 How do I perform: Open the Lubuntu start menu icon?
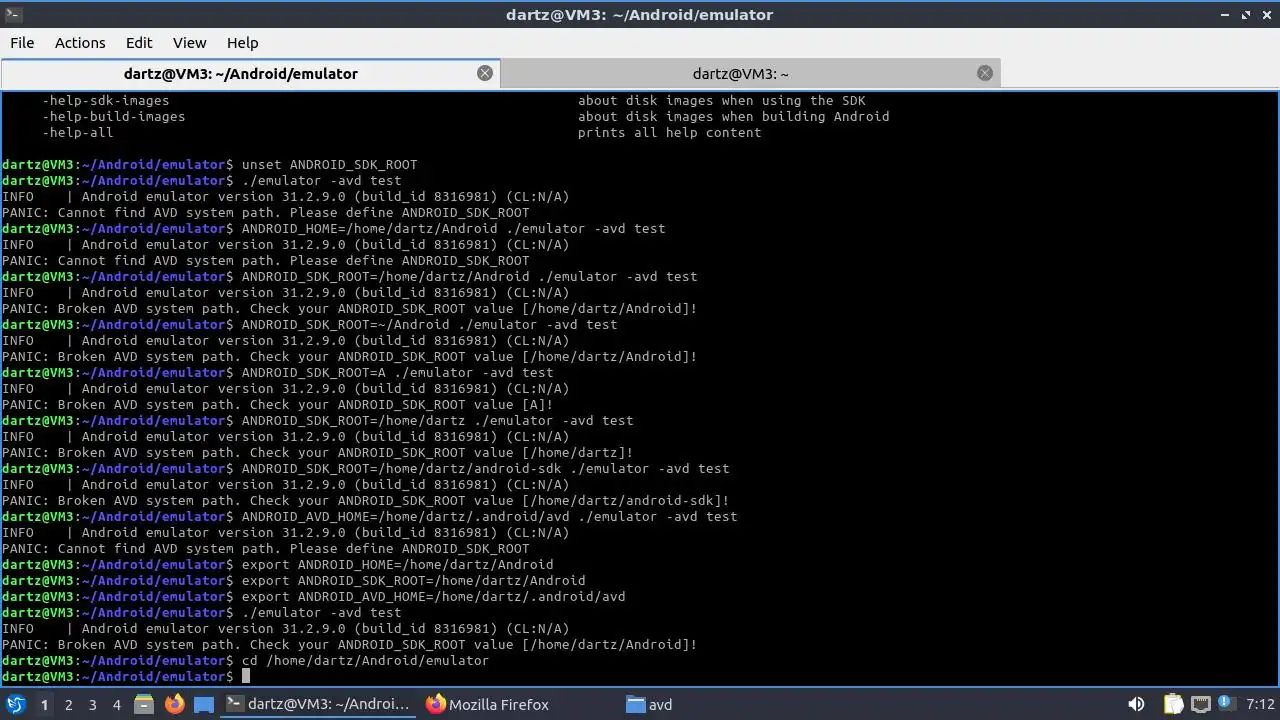tap(15, 704)
